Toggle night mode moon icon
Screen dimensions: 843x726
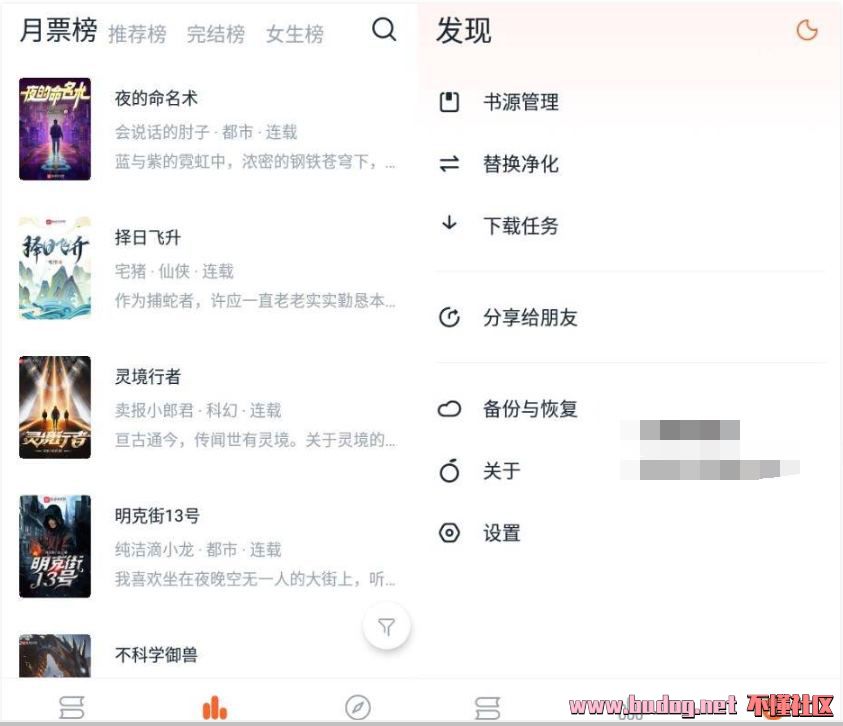coord(806,30)
